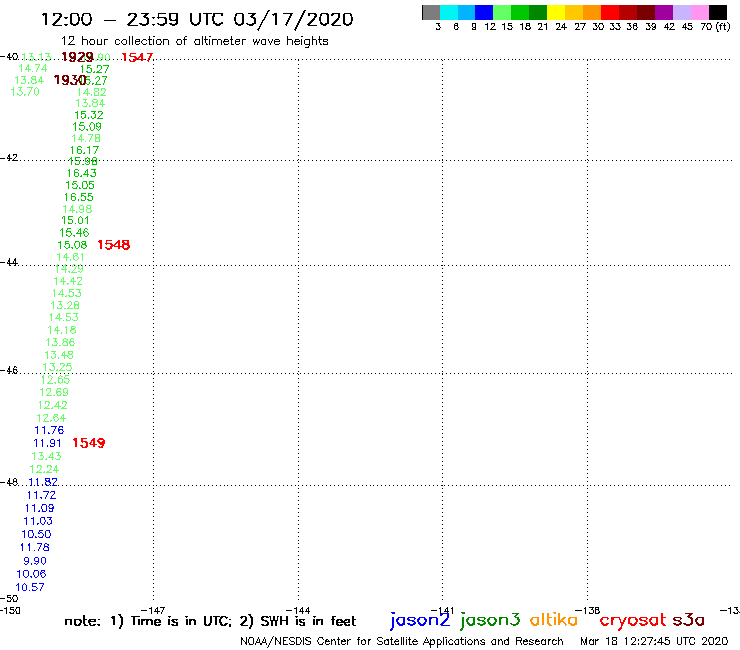Click the cryosat satellite legend label
The height and width of the screenshot is (650, 740).
(x=633, y=620)
